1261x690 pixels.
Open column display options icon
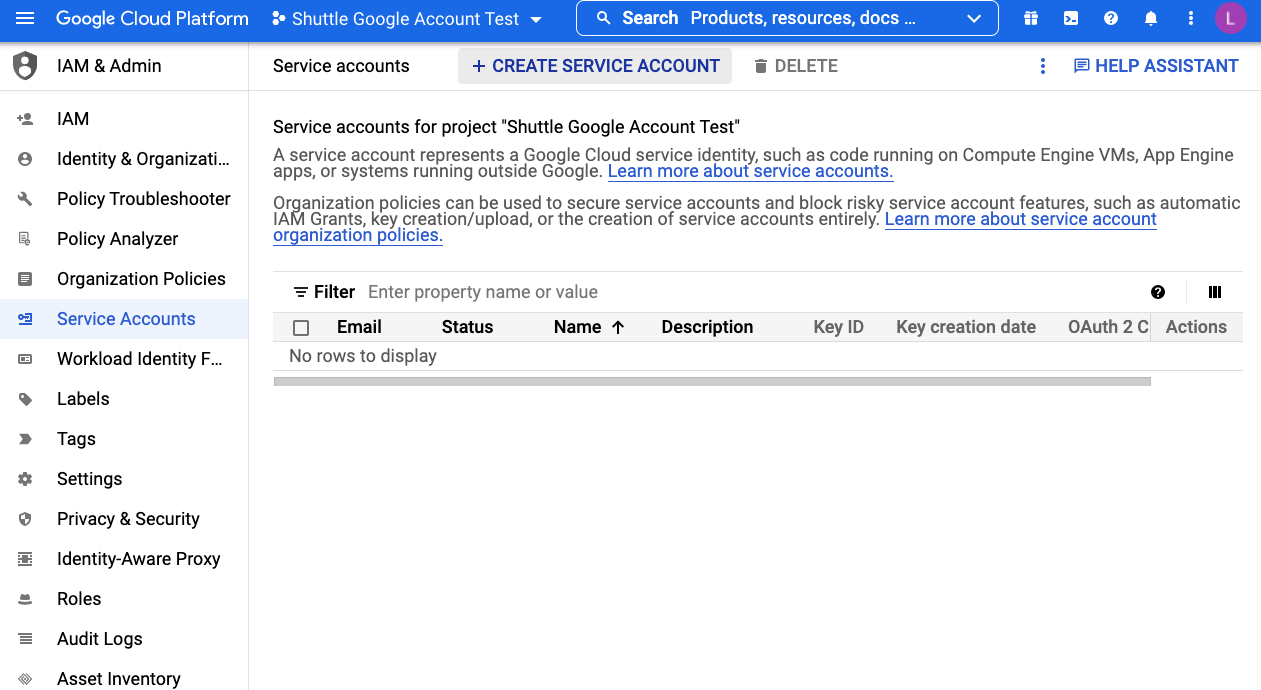(1215, 292)
